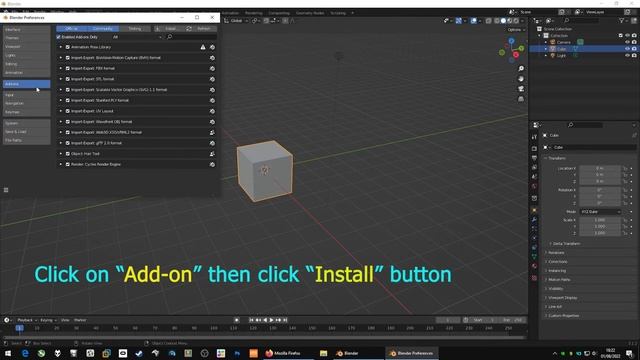Open the Interface preferences section

pyautogui.click(x=27, y=30)
